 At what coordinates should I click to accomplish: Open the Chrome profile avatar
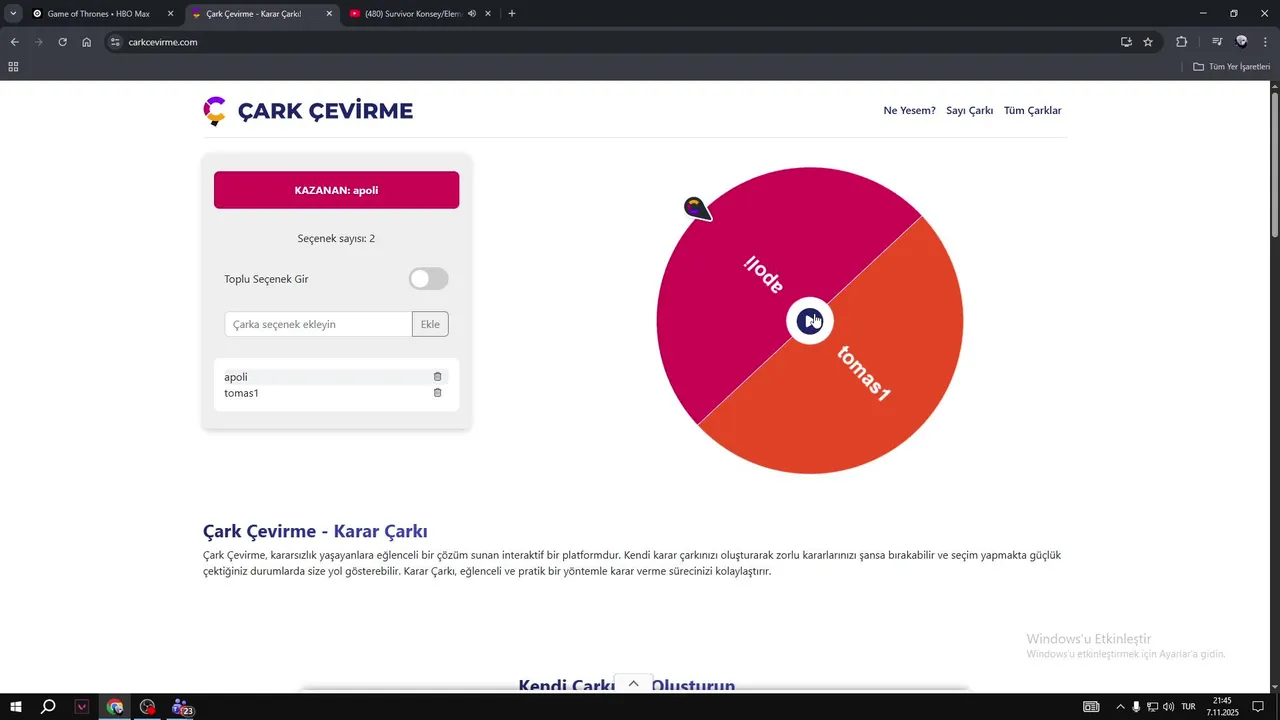click(1241, 42)
